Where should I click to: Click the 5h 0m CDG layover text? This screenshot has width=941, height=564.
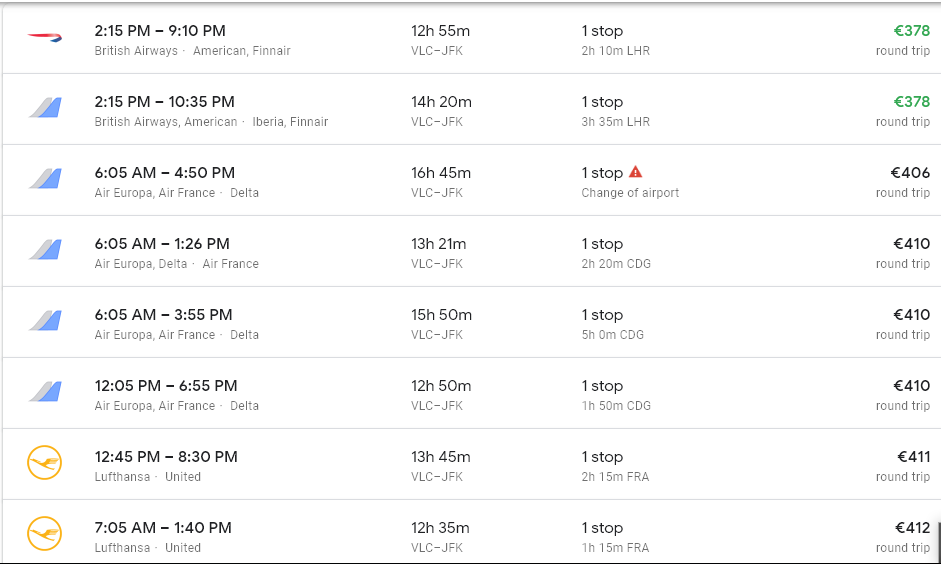pyautogui.click(x=616, y=335)
